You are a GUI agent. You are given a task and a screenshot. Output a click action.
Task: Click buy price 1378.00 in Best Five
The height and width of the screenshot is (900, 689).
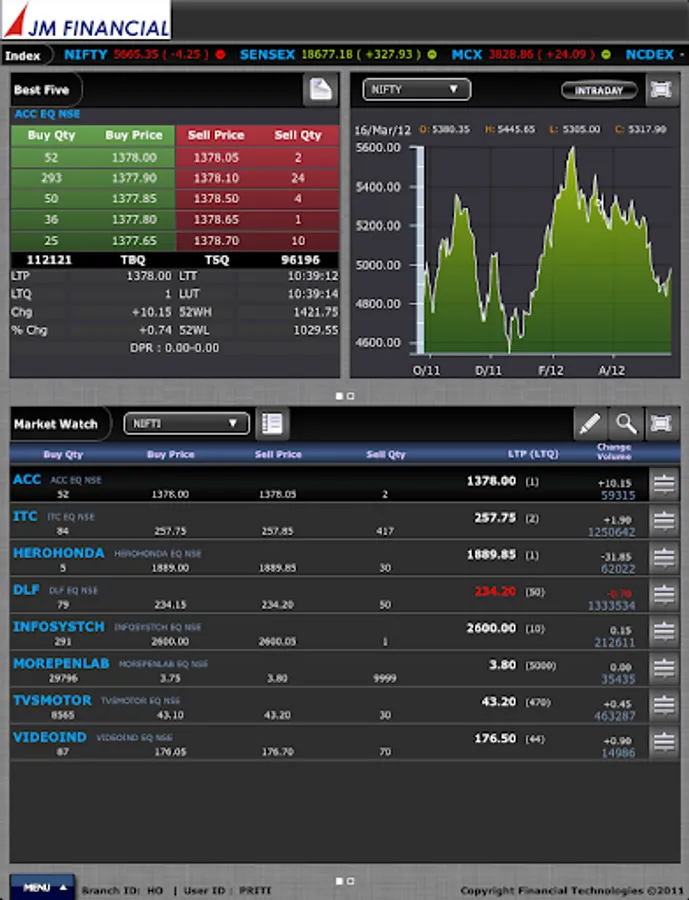134,157
